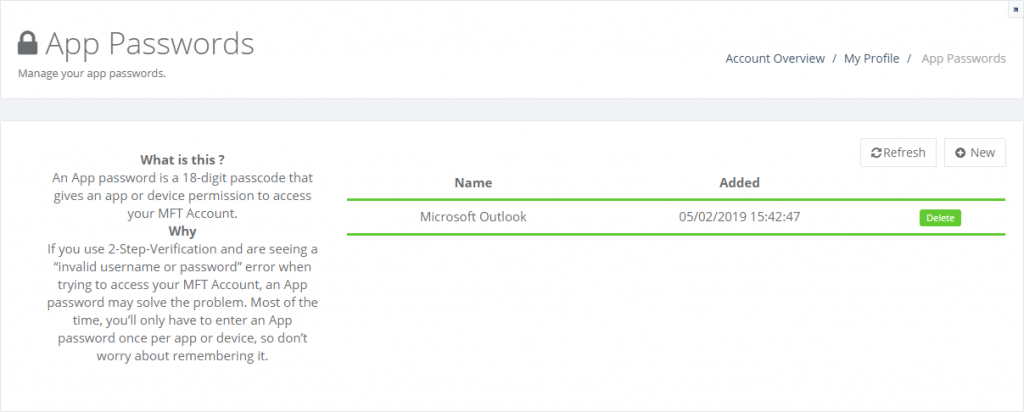Click the 05/02/2019 15:42:47 added date
Image resolution: width=1024 pixels, height=412 pixels.
pyautogui.click(x=739, y=217)
